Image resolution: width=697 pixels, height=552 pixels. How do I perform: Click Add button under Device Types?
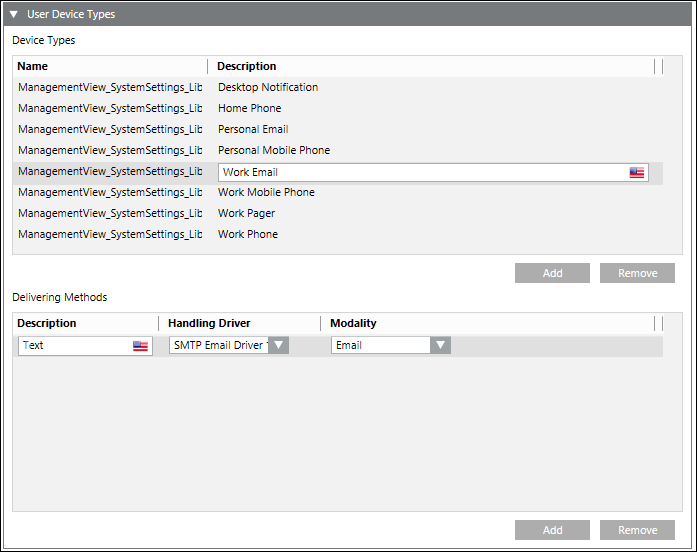click(552, 273)
